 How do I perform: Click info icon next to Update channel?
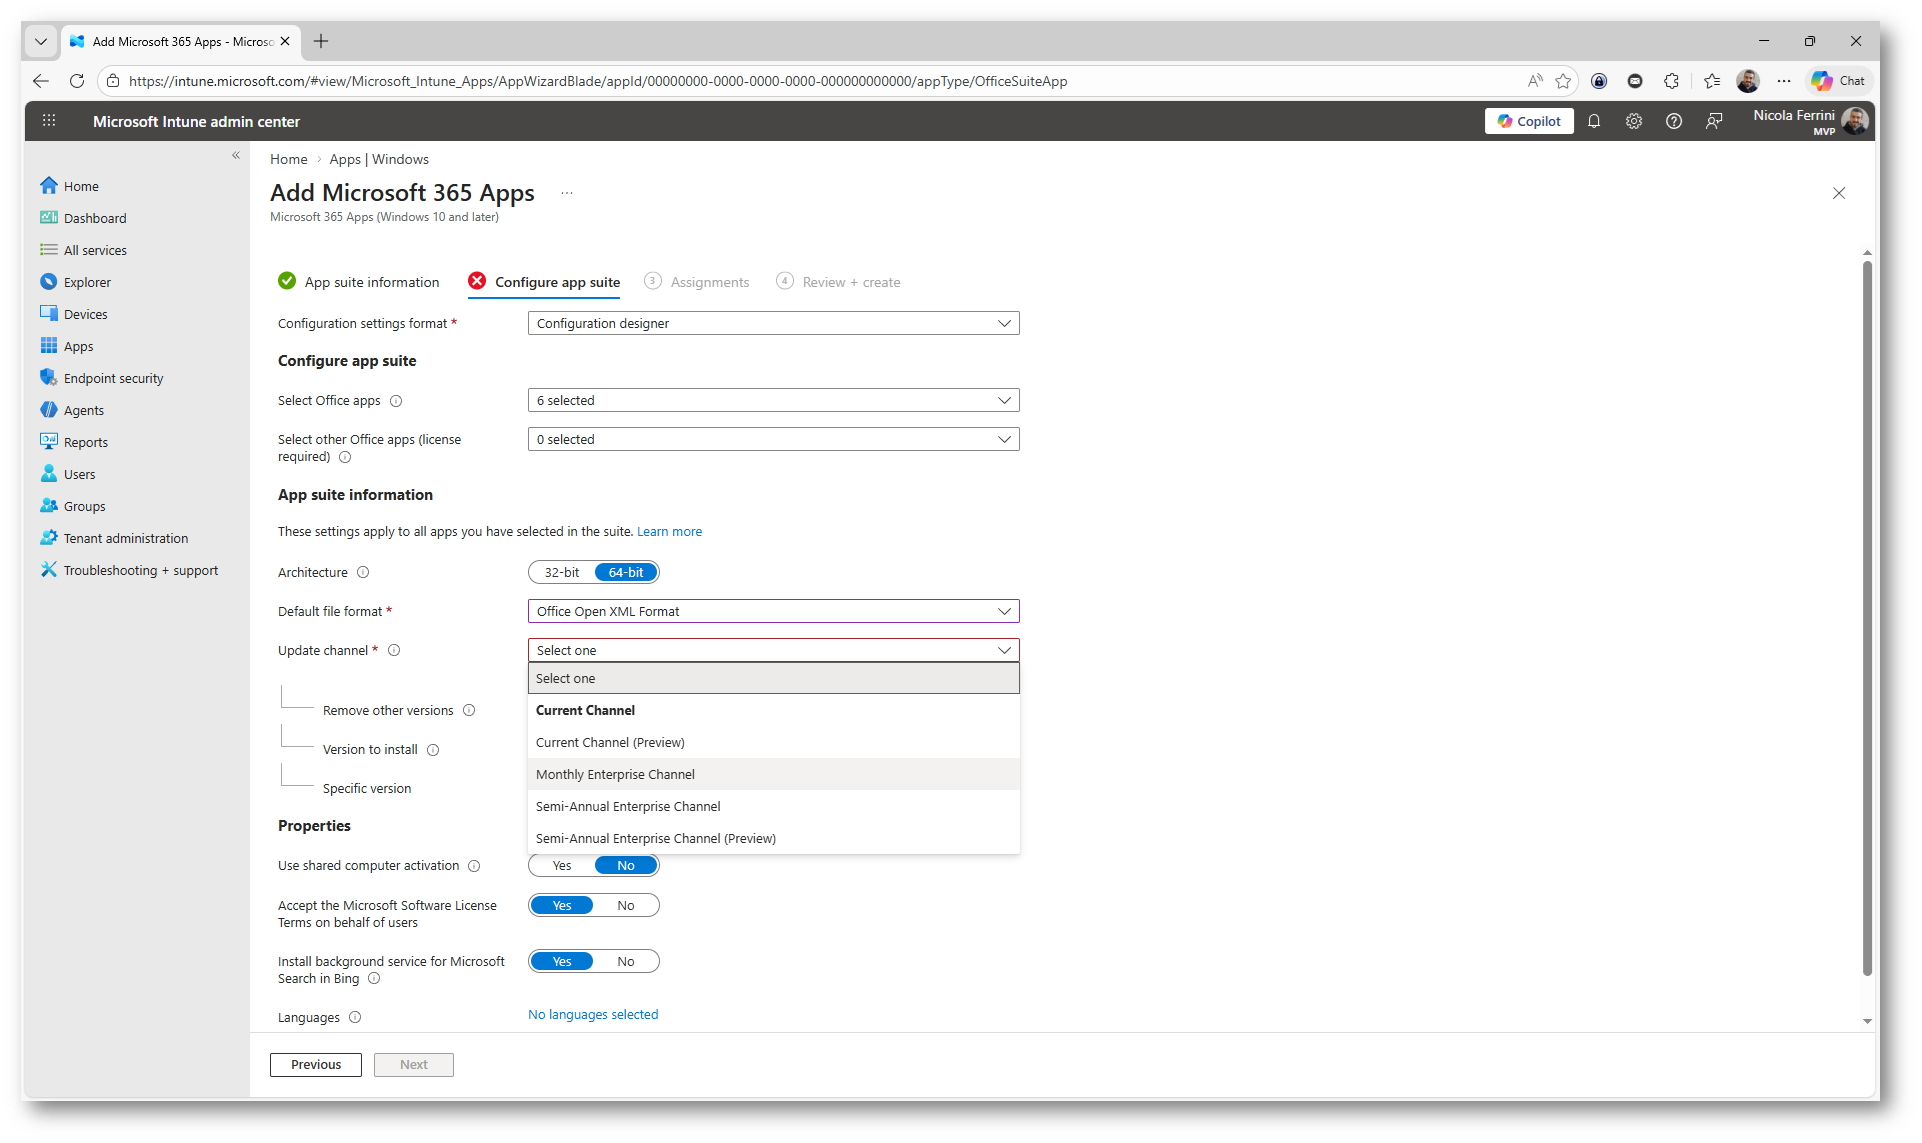pyautogui.click(x=394, y=650)
